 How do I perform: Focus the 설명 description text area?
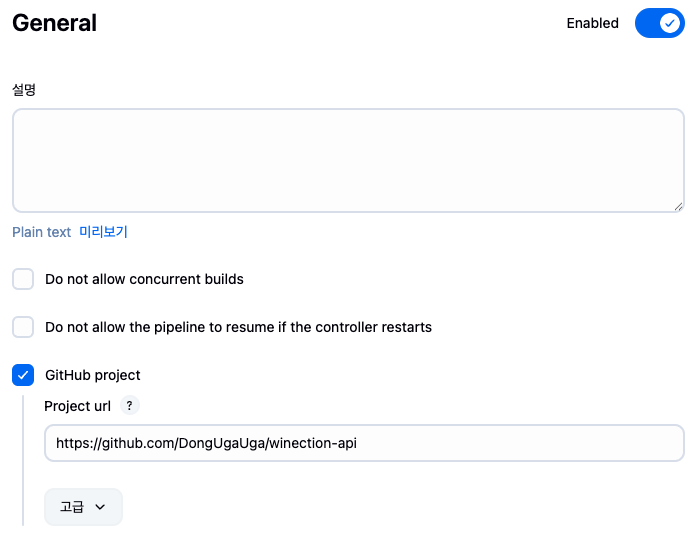click(348, 160)
